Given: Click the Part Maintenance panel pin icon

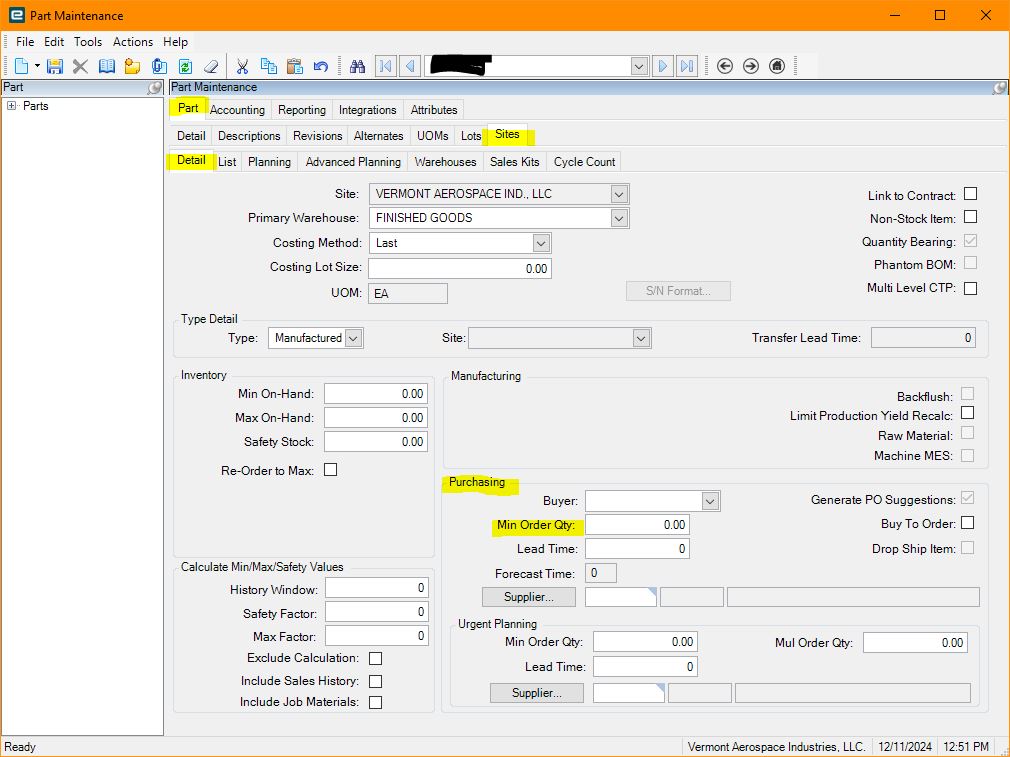Looking at the screenshot, I should 1000,88.
